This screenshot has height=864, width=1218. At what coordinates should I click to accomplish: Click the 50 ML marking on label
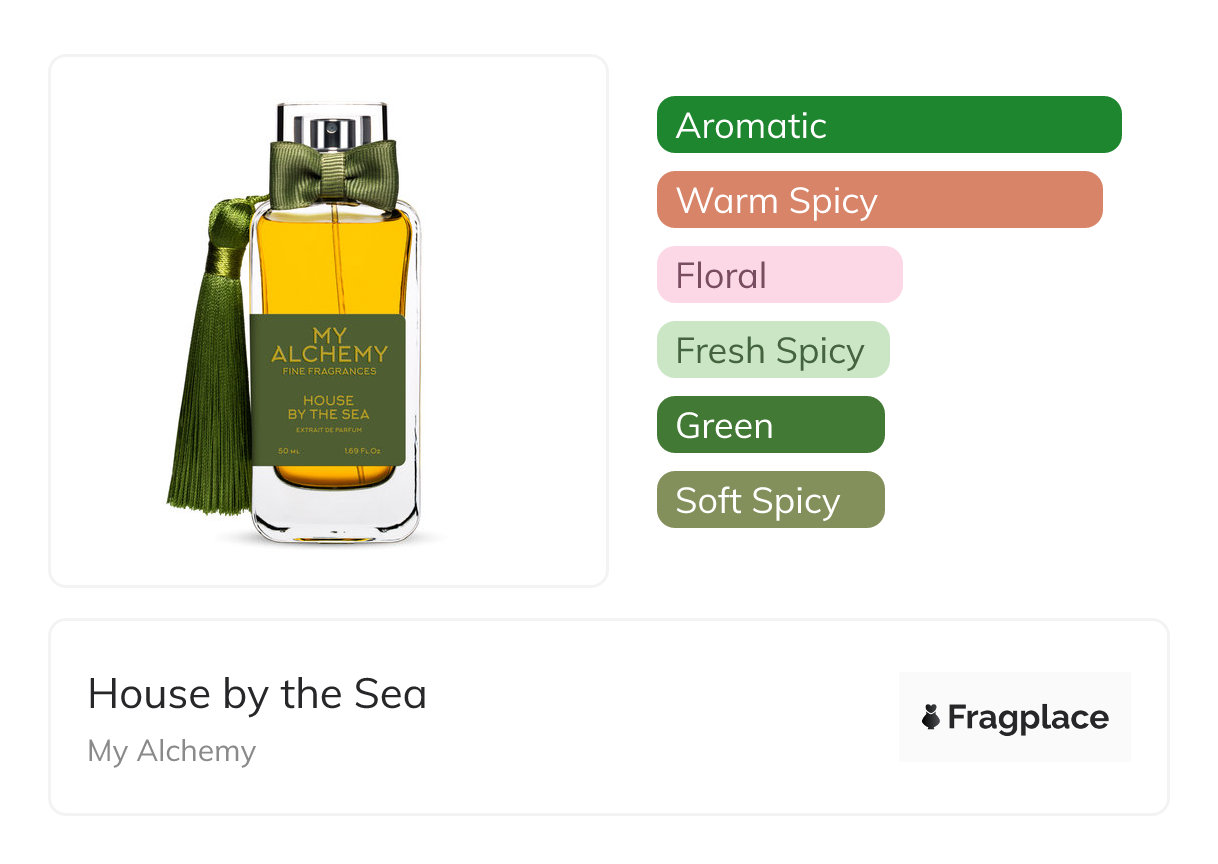pos(289,451)
